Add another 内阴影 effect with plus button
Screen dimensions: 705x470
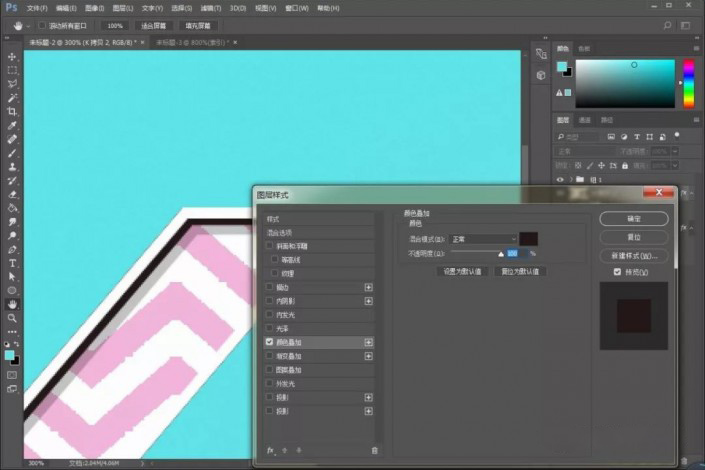(368, 301)
